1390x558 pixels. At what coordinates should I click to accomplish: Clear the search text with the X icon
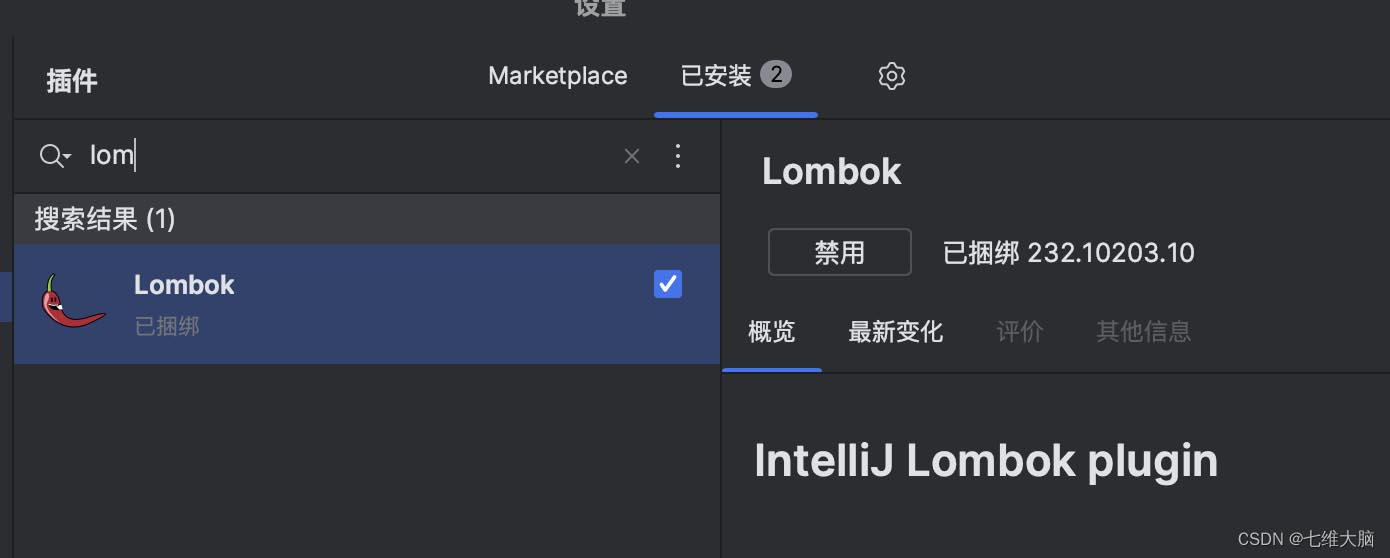click(x=631, y=156)
